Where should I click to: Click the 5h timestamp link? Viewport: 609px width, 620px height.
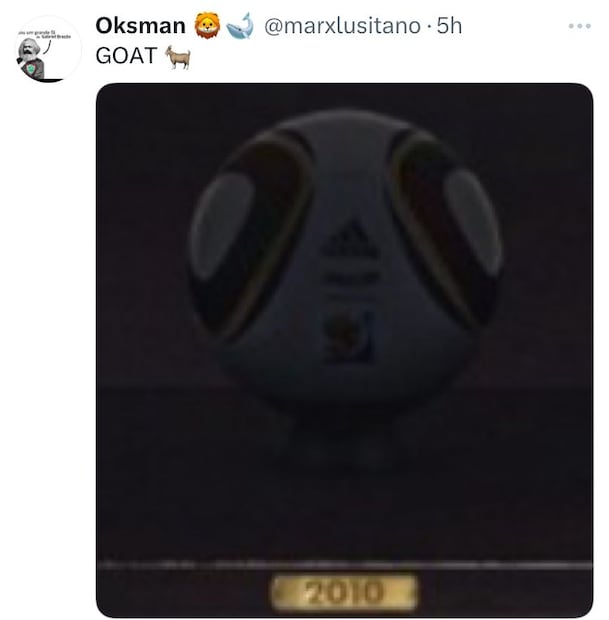449,26
